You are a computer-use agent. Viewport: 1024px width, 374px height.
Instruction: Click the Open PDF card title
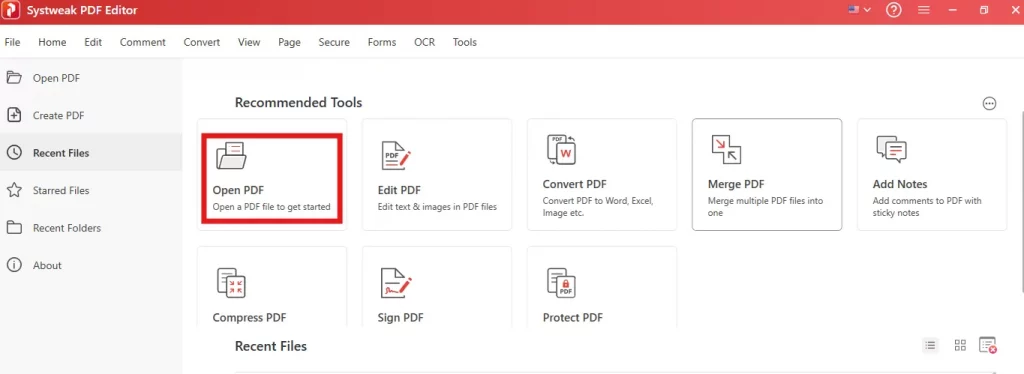[238, 191]
